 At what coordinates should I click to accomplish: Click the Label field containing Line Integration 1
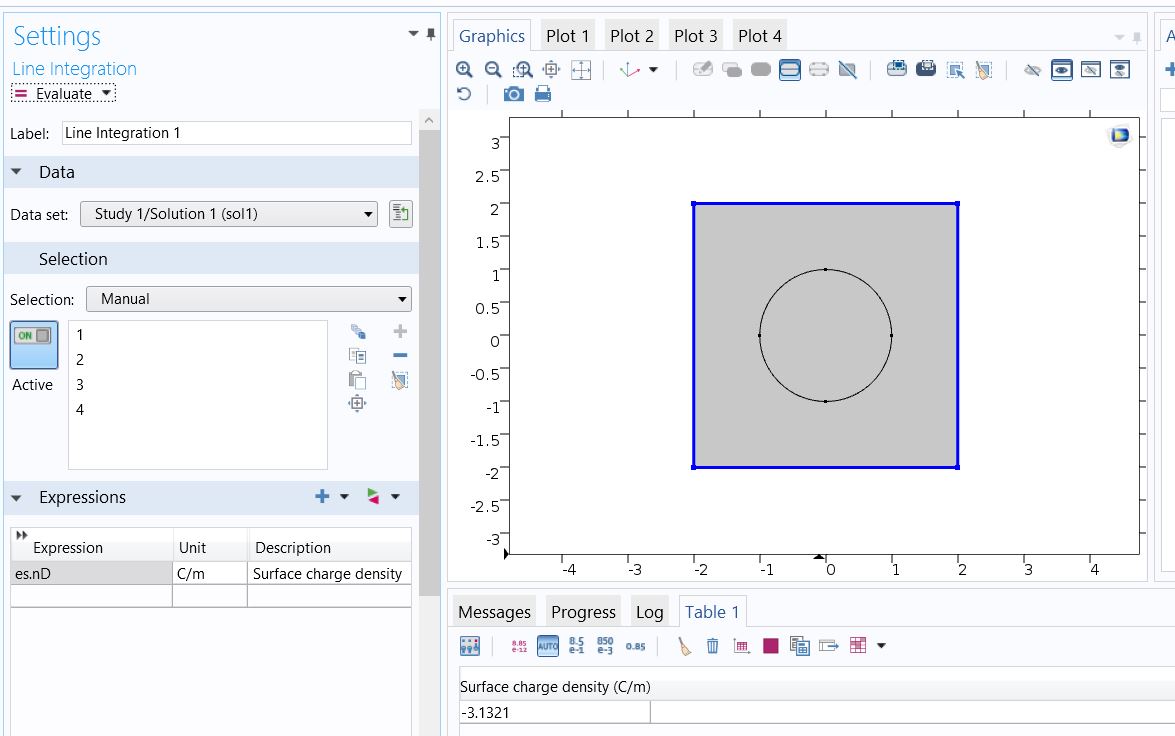[236, 133]
